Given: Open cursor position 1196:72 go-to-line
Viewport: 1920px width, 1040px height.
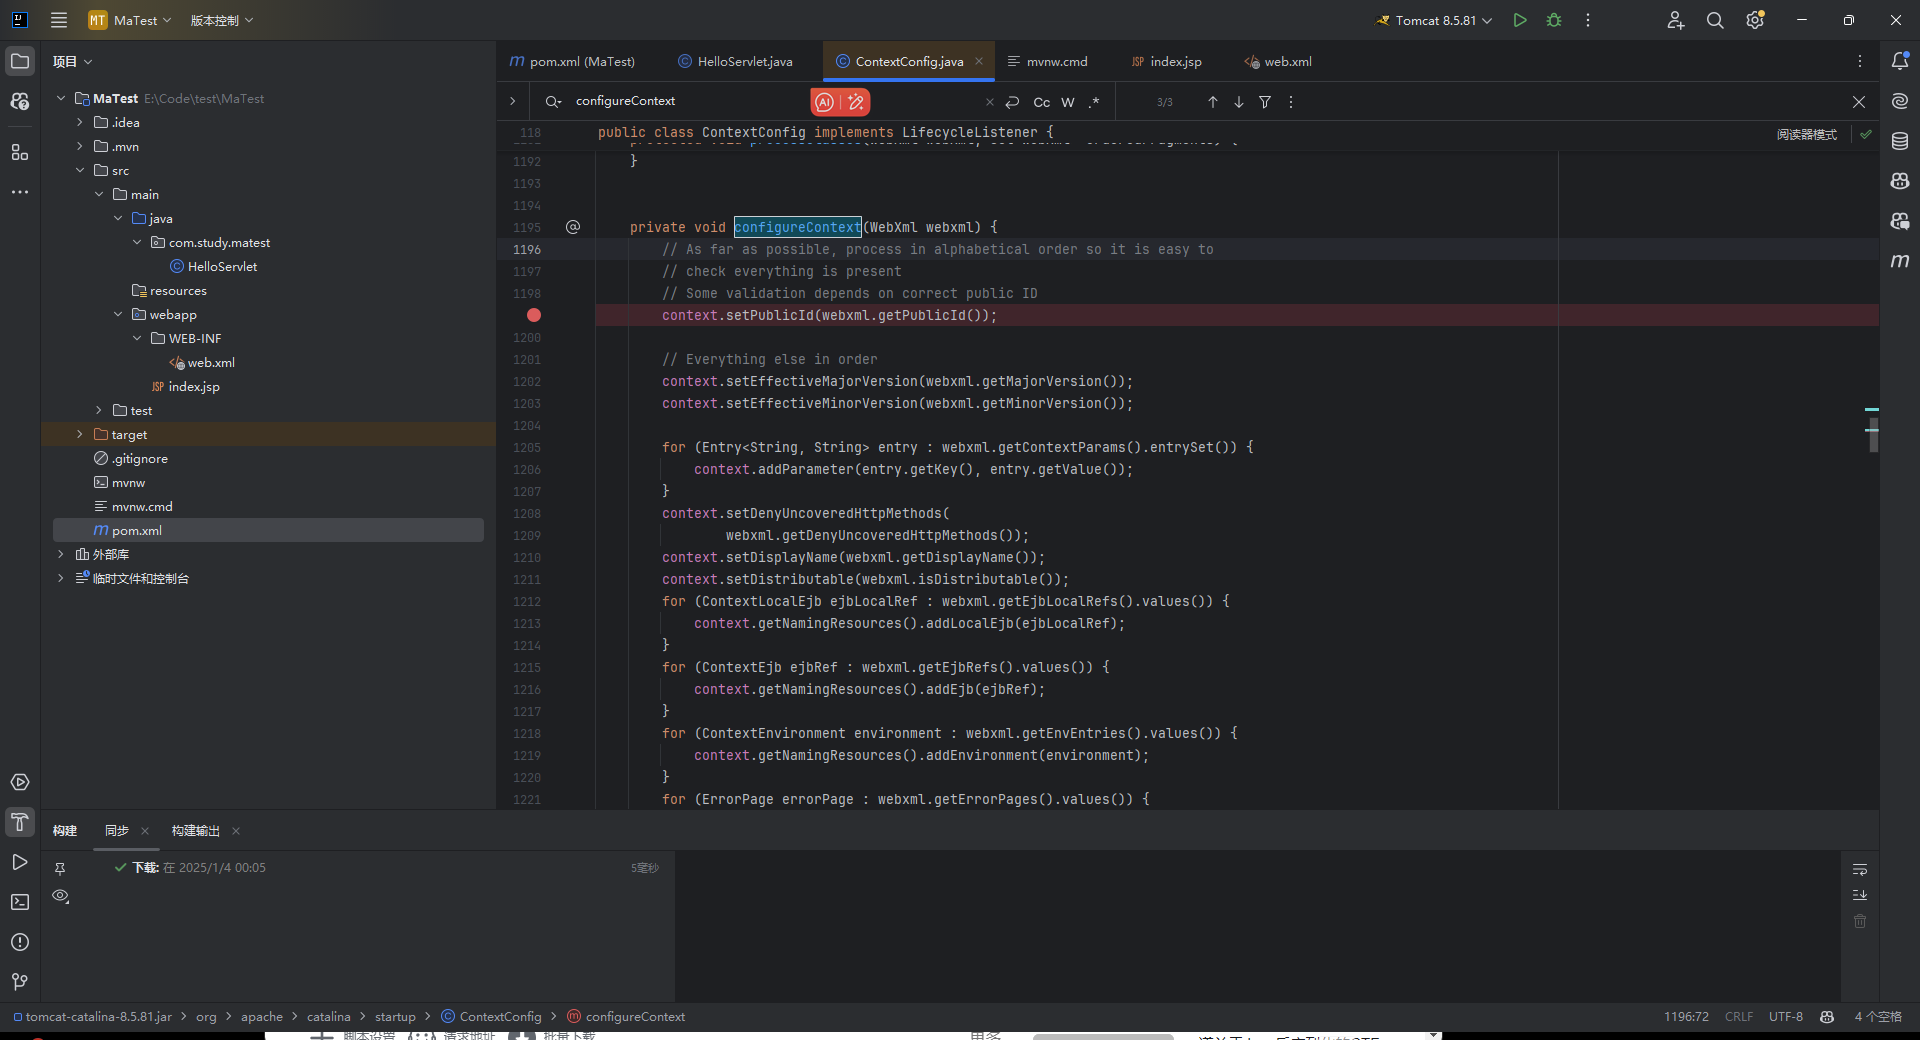Looking at the screenshot, I should [1686, 1016].
